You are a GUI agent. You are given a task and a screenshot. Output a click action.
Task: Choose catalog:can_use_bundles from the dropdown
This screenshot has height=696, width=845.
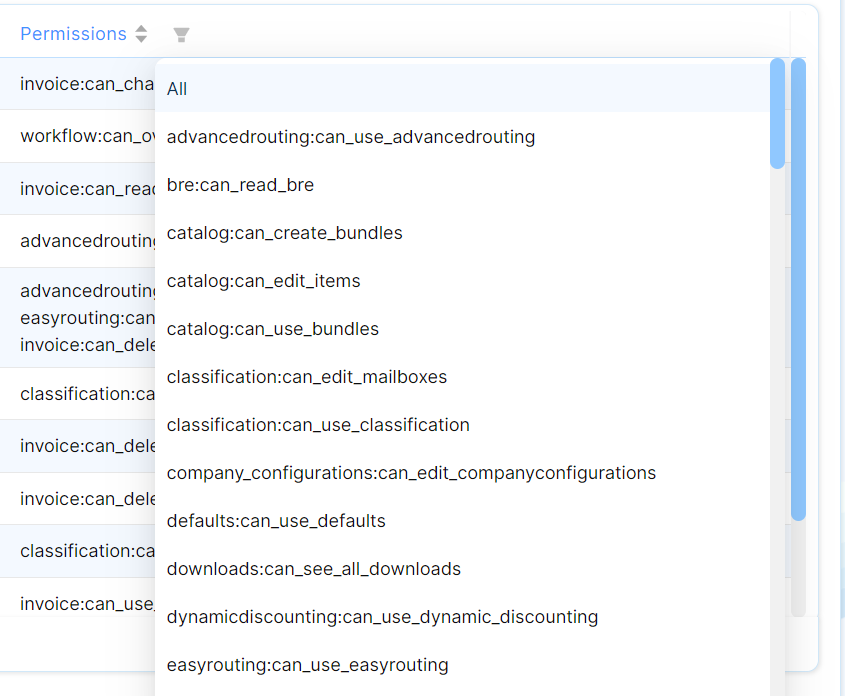pos(272,329)
